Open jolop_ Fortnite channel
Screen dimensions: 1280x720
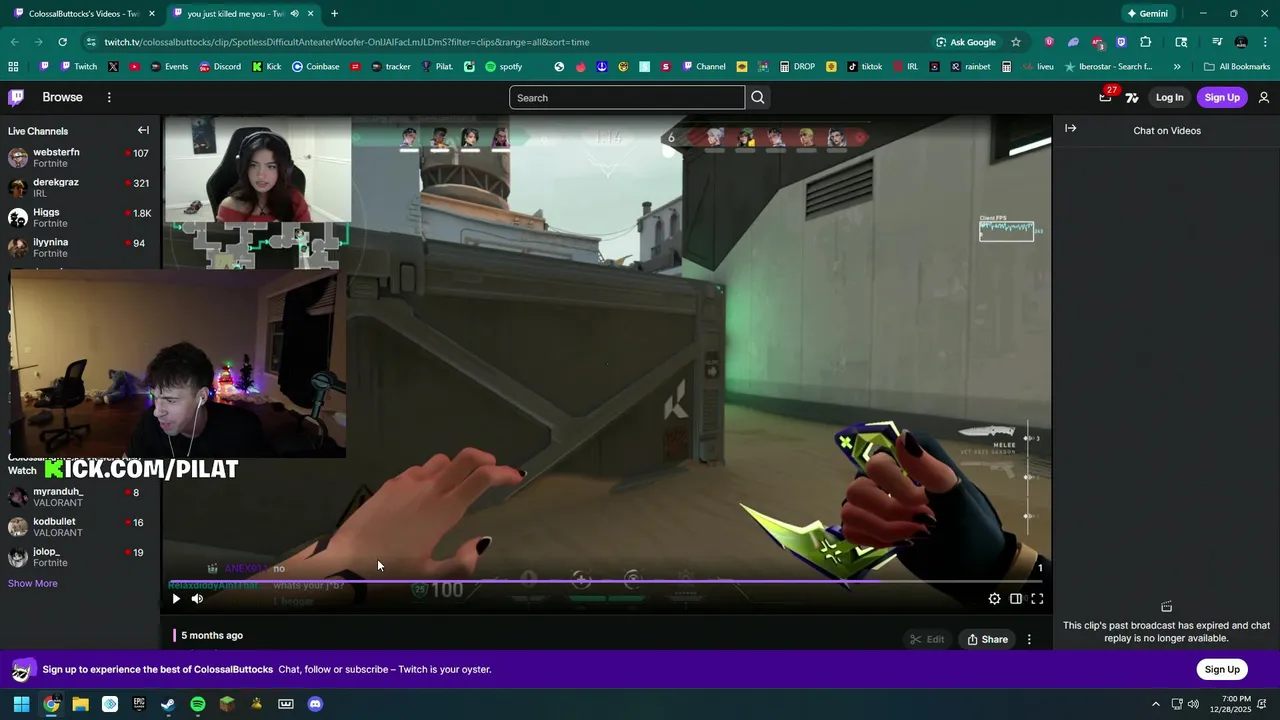click(78, 557)
